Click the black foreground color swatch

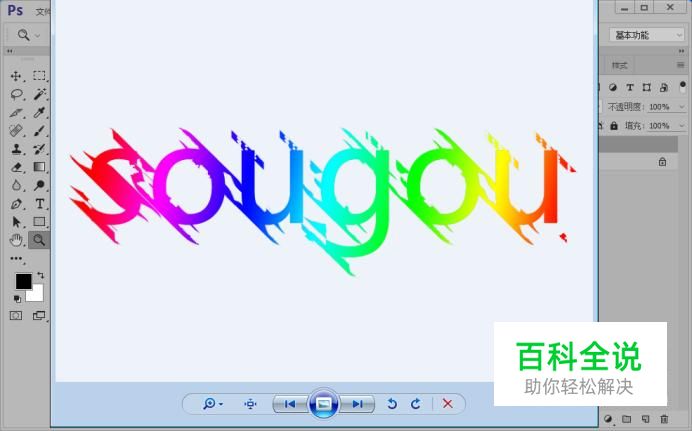23,281
